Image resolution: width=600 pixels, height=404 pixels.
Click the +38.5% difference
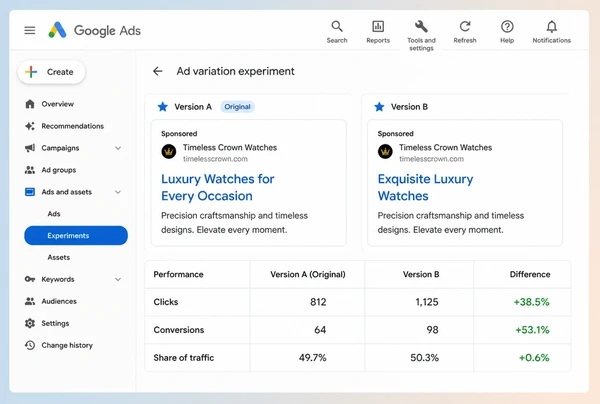pos(532,302)
